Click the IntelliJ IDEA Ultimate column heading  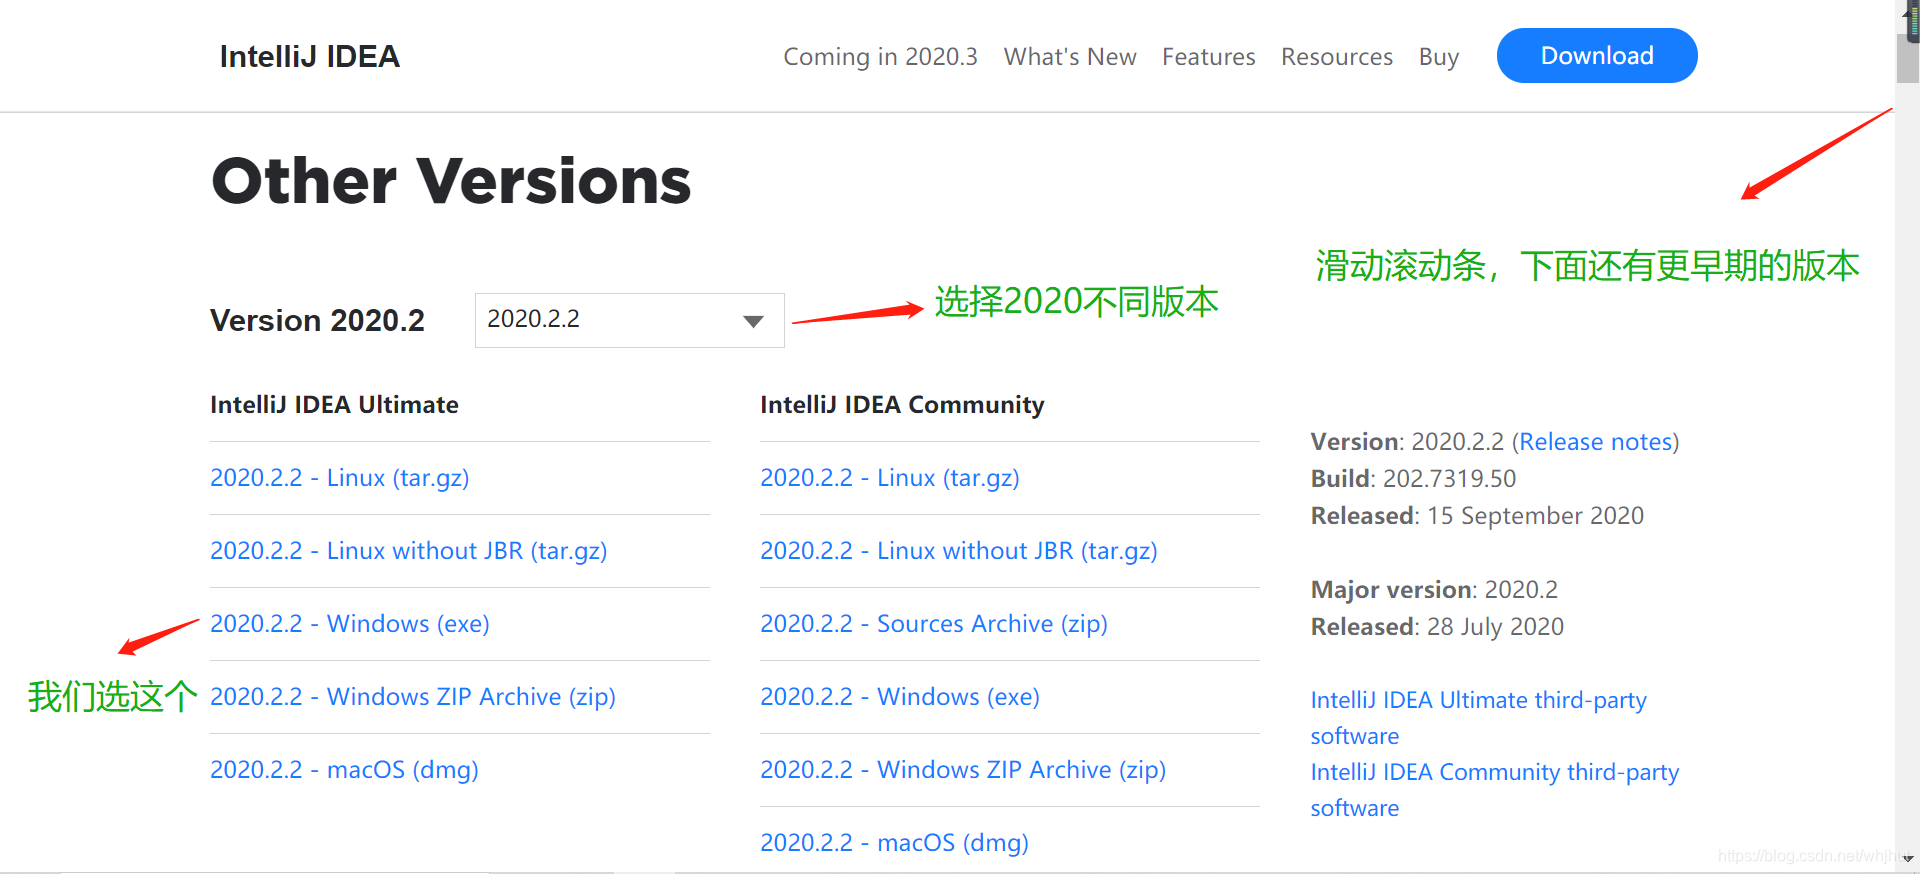(334, 405)
